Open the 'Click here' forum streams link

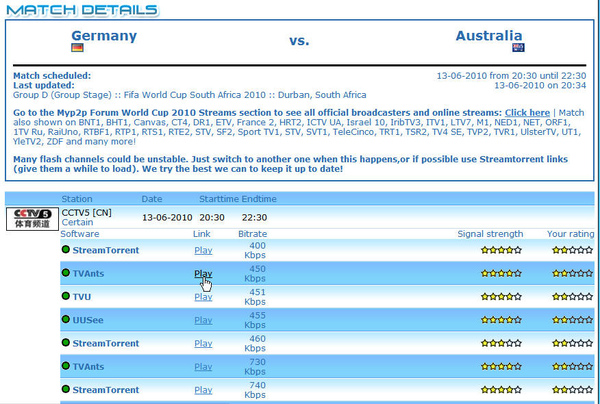(x=527, y=113)
